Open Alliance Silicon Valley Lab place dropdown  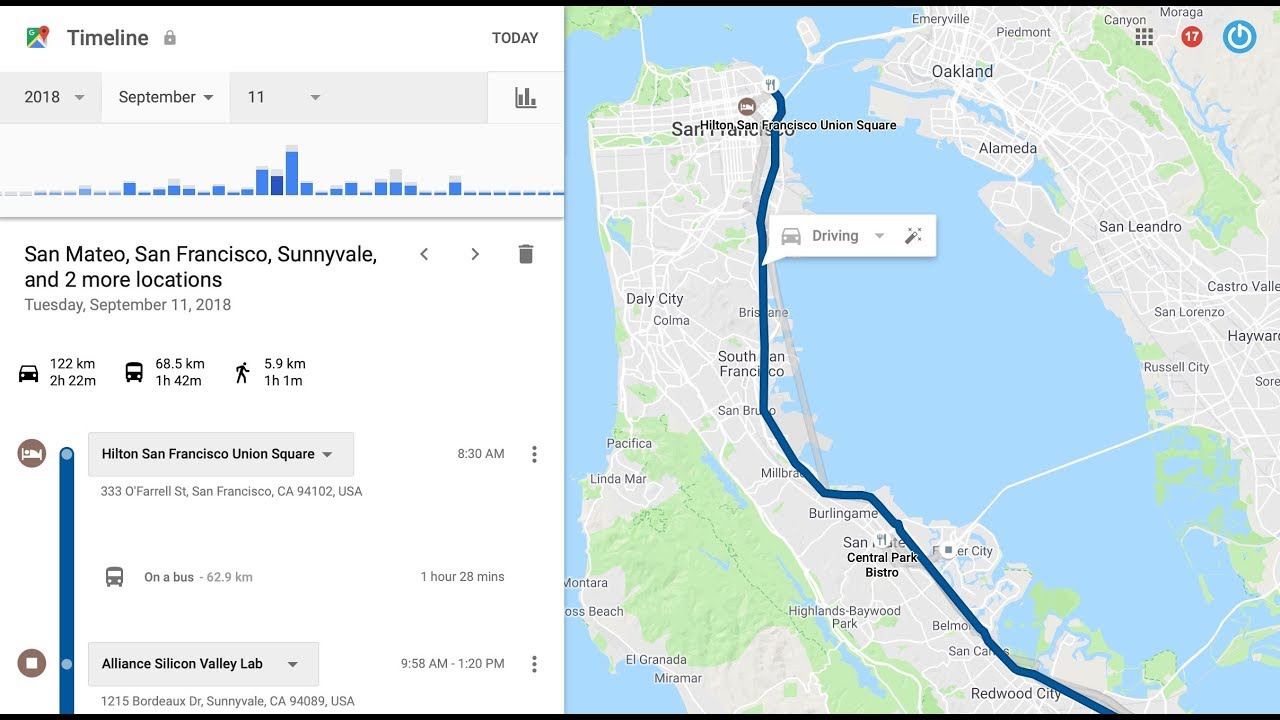point(203,664)
